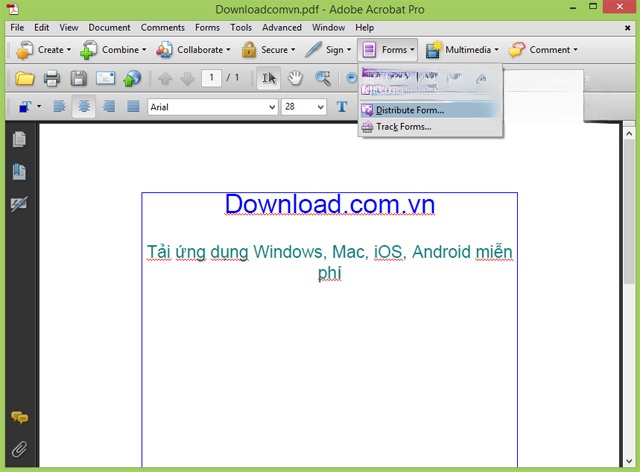Click the Print icon

coord(51,78)
